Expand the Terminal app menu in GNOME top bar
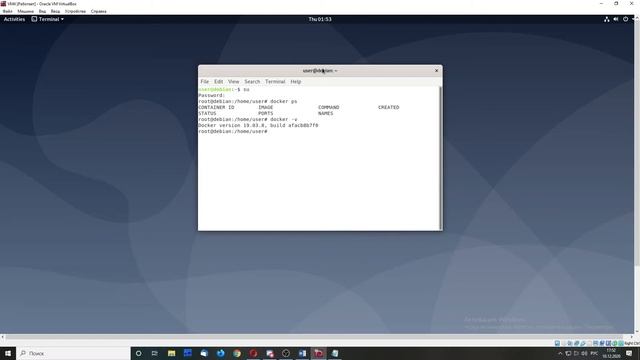This screenshot has height=360, width=640. coord(48,19)
